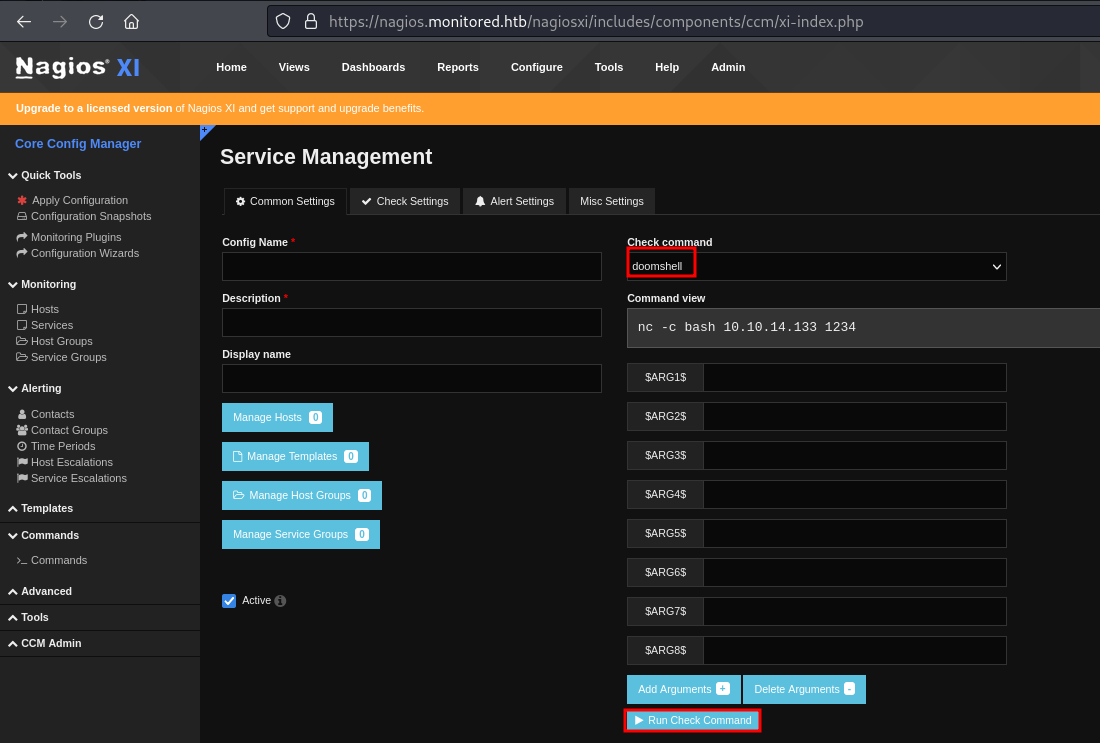1100x743 pixels.
Task: Open Apply Configuration in the sidebar
Action: tap(79, 200)
